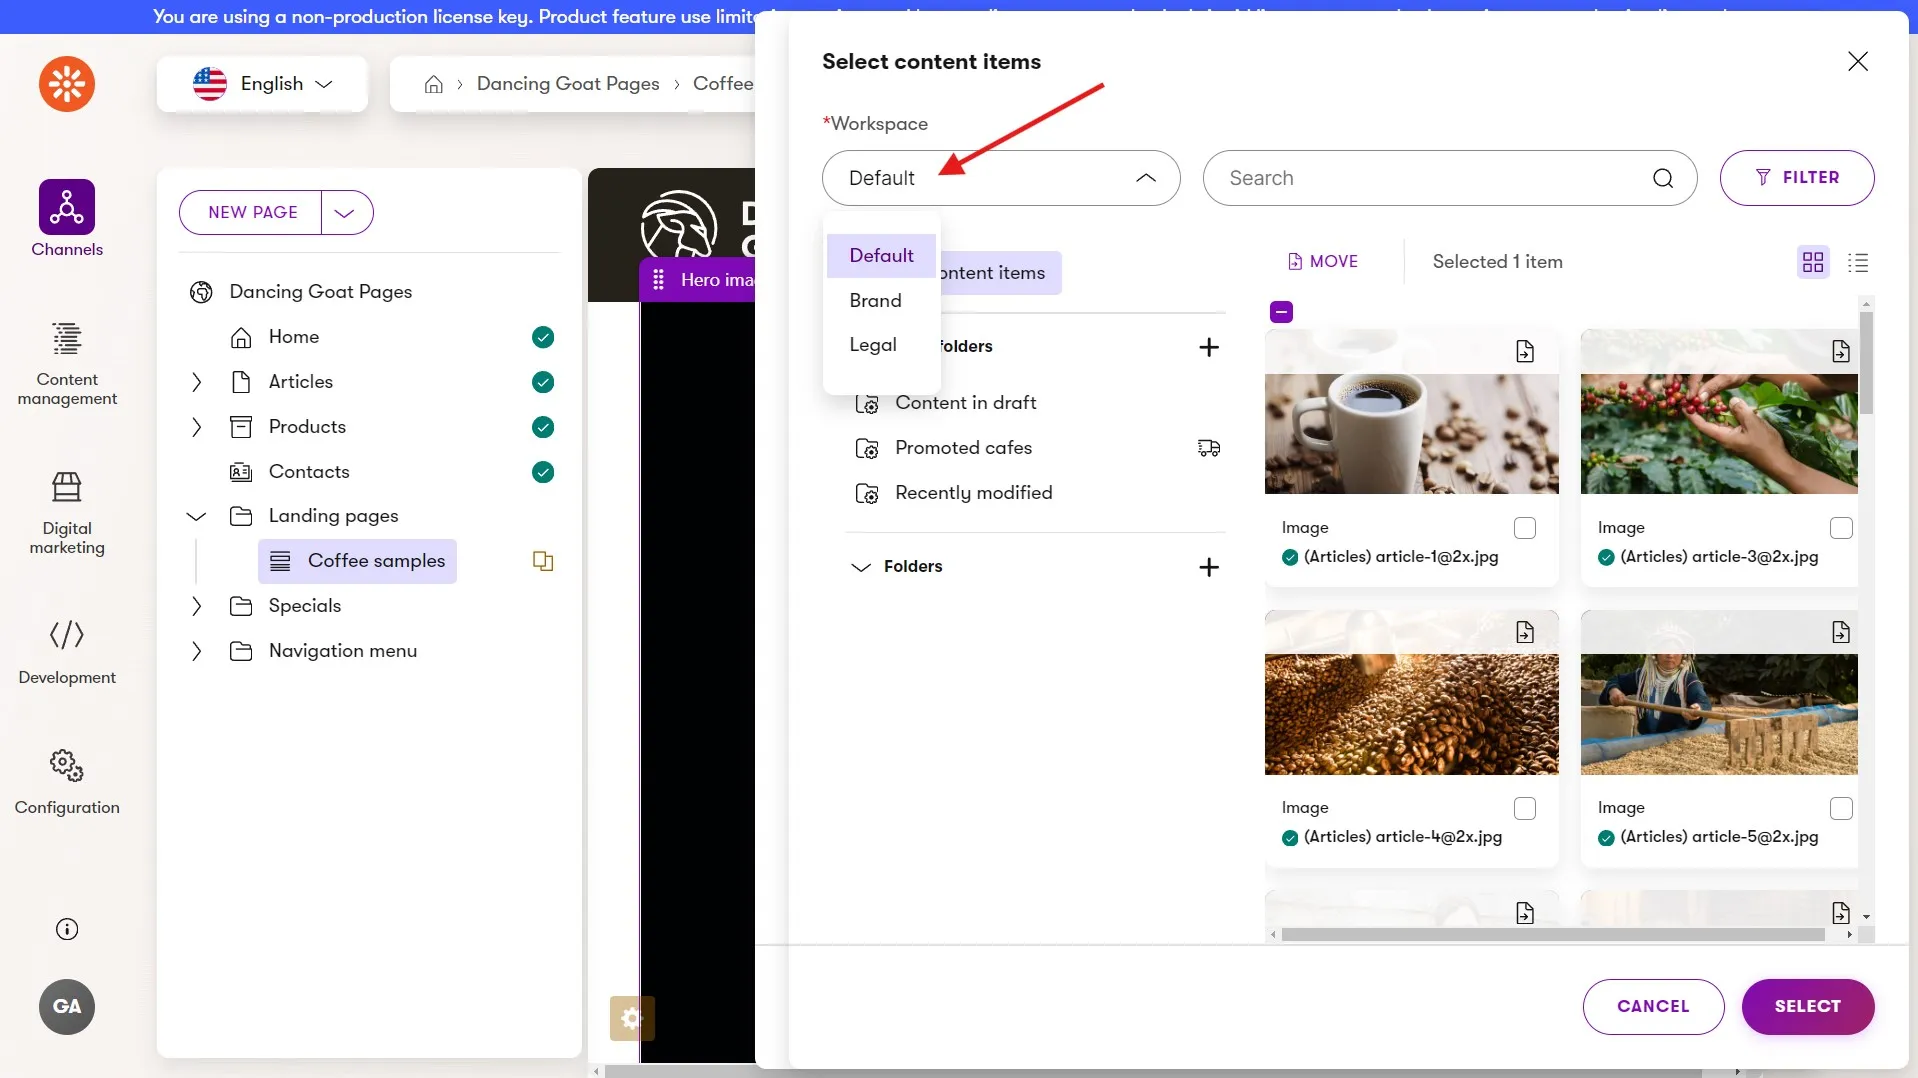Expand the Articles tree node

click(x=196, y=382)
